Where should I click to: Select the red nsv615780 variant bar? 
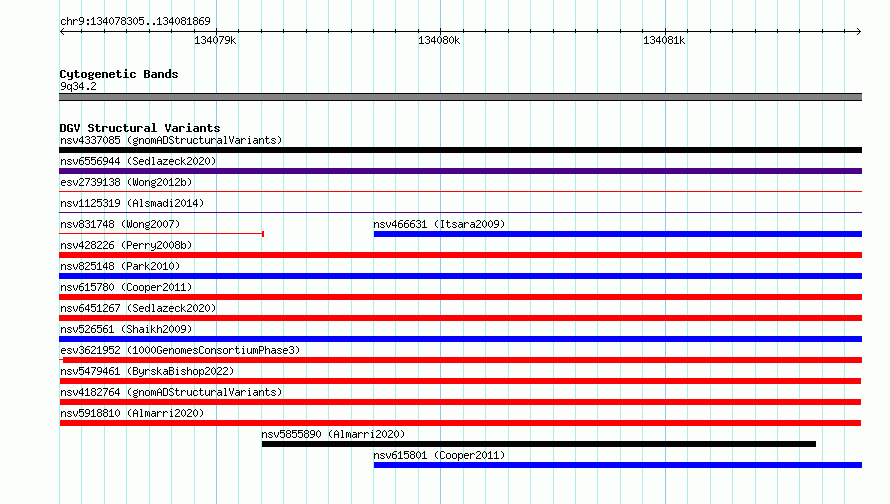460,297
